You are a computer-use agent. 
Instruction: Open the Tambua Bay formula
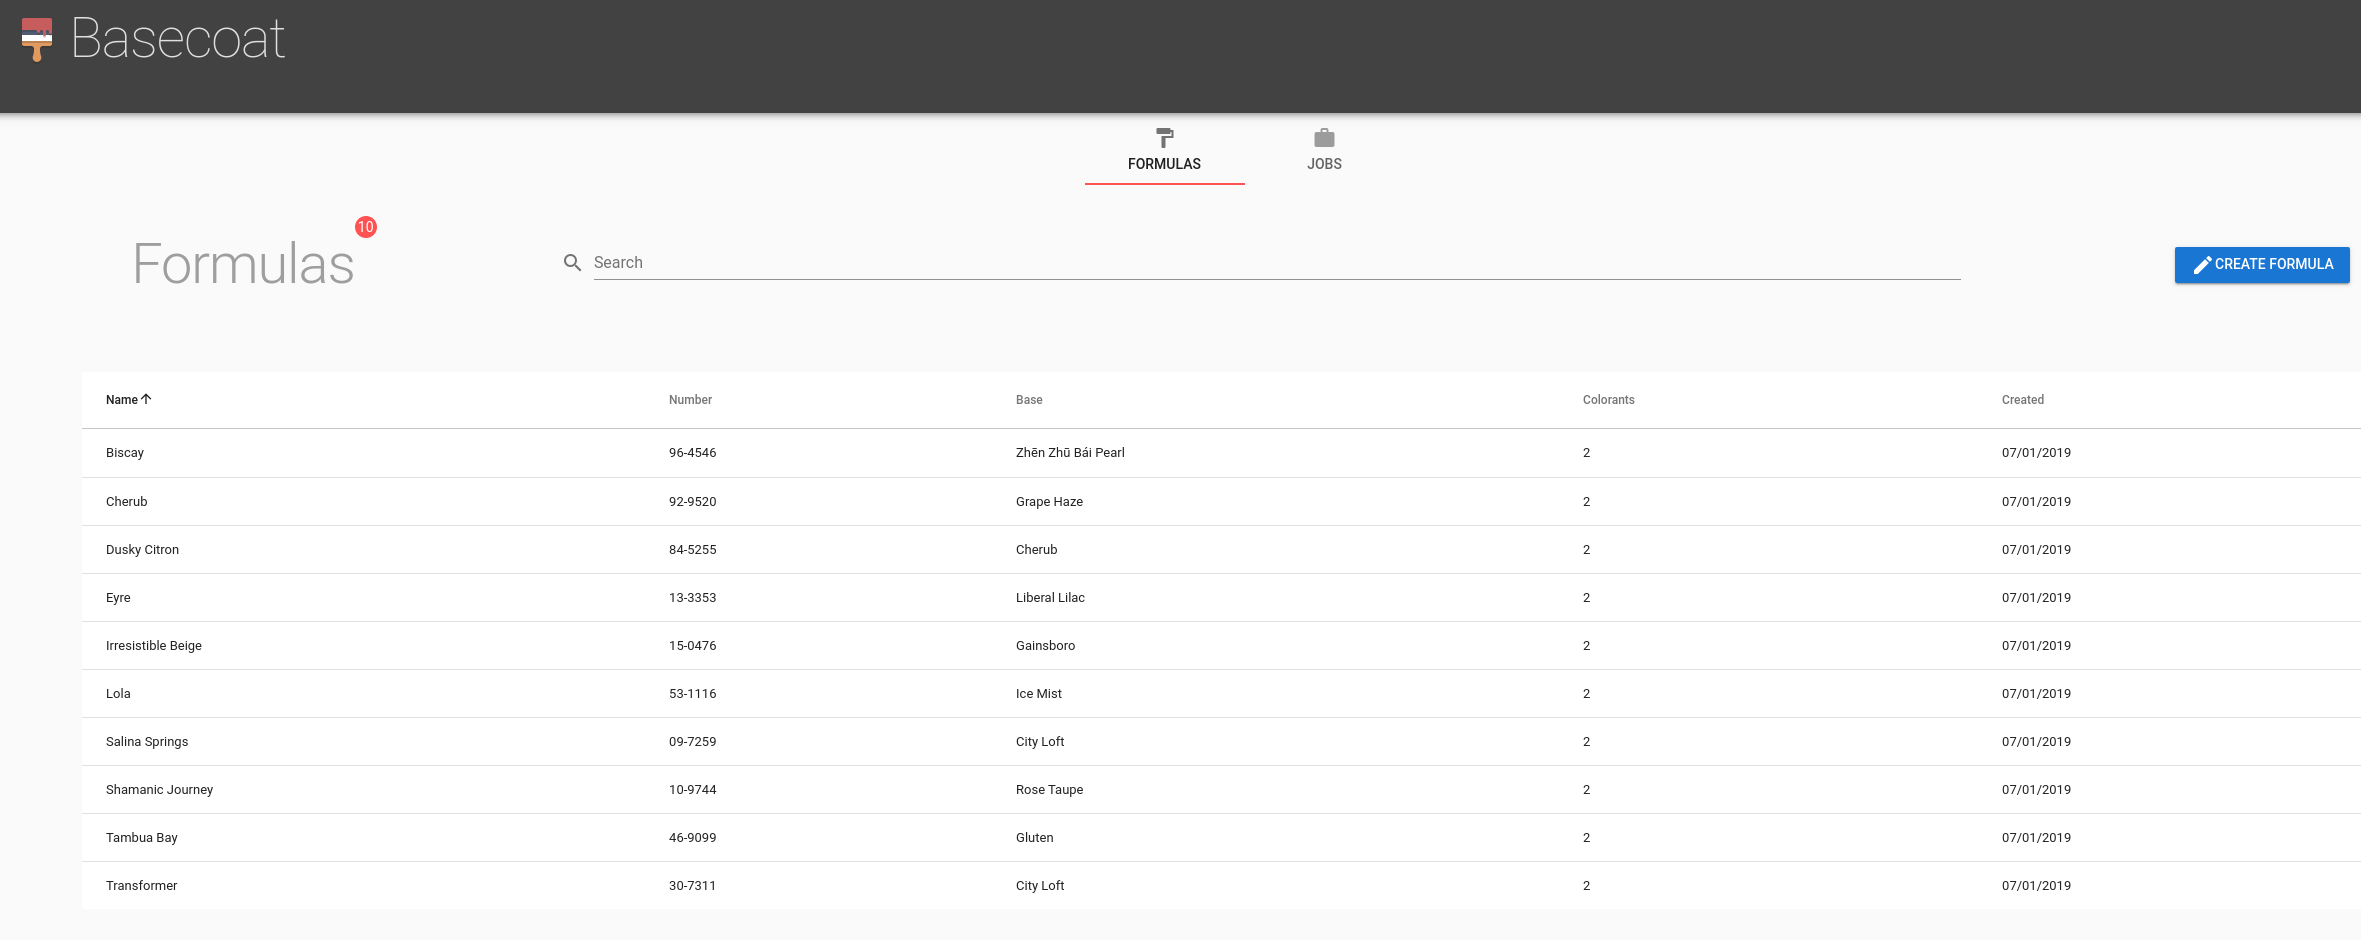(142, 838)
